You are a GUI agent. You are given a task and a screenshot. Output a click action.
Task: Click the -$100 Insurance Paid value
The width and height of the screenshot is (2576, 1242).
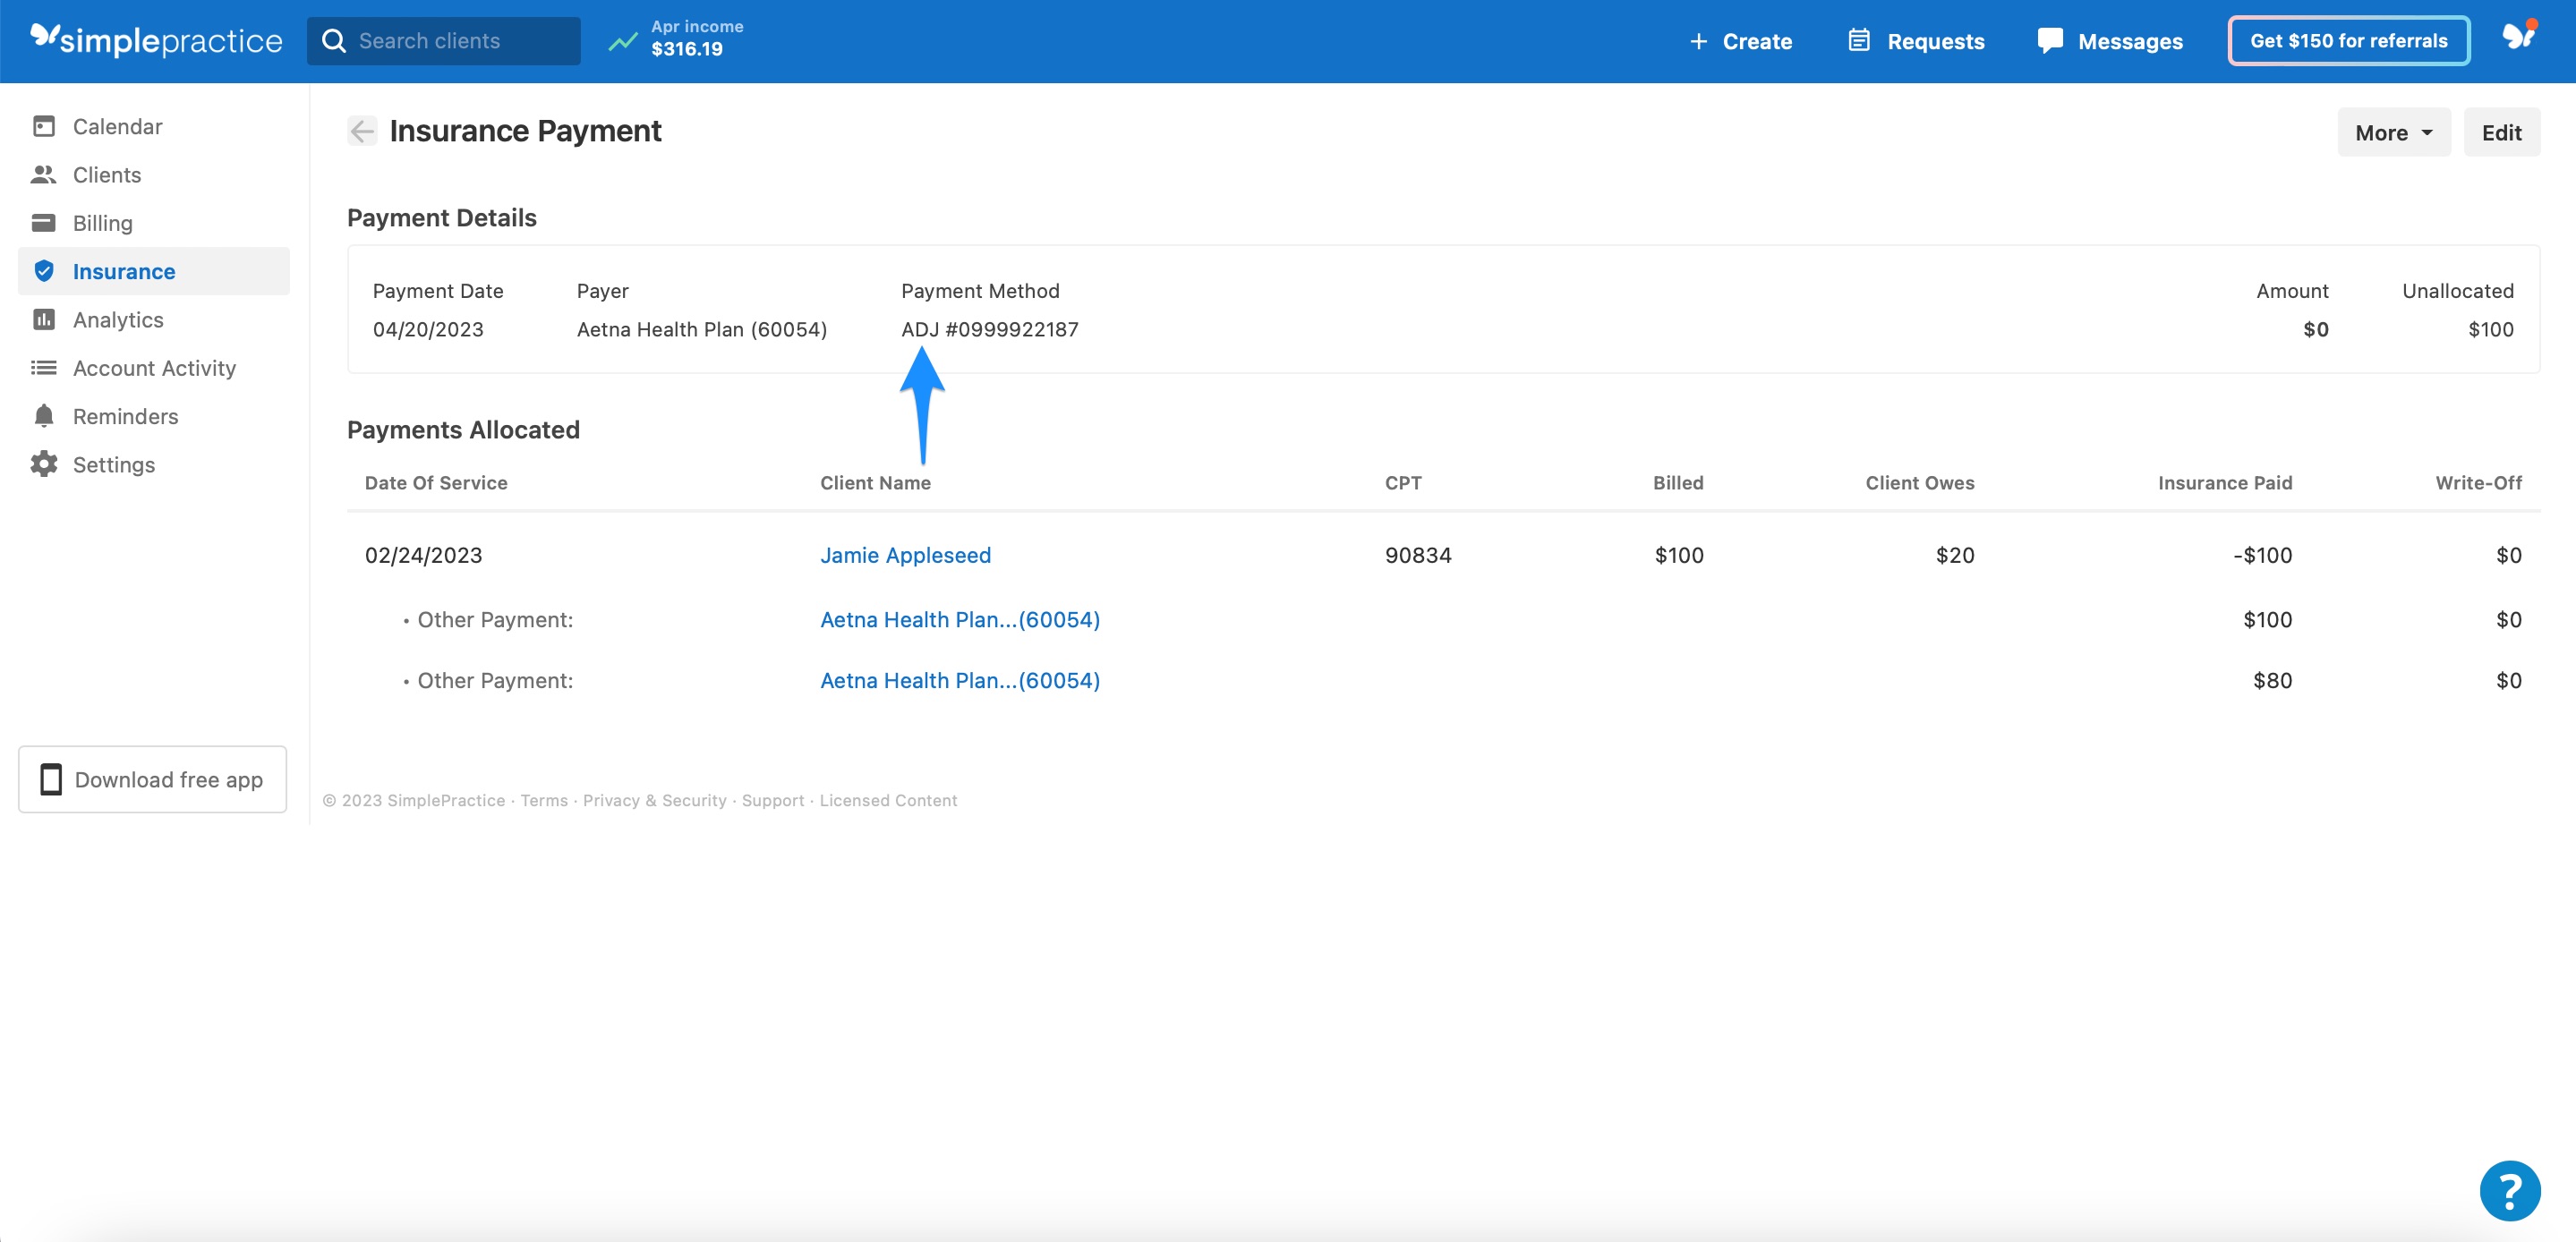point(2262,555)
